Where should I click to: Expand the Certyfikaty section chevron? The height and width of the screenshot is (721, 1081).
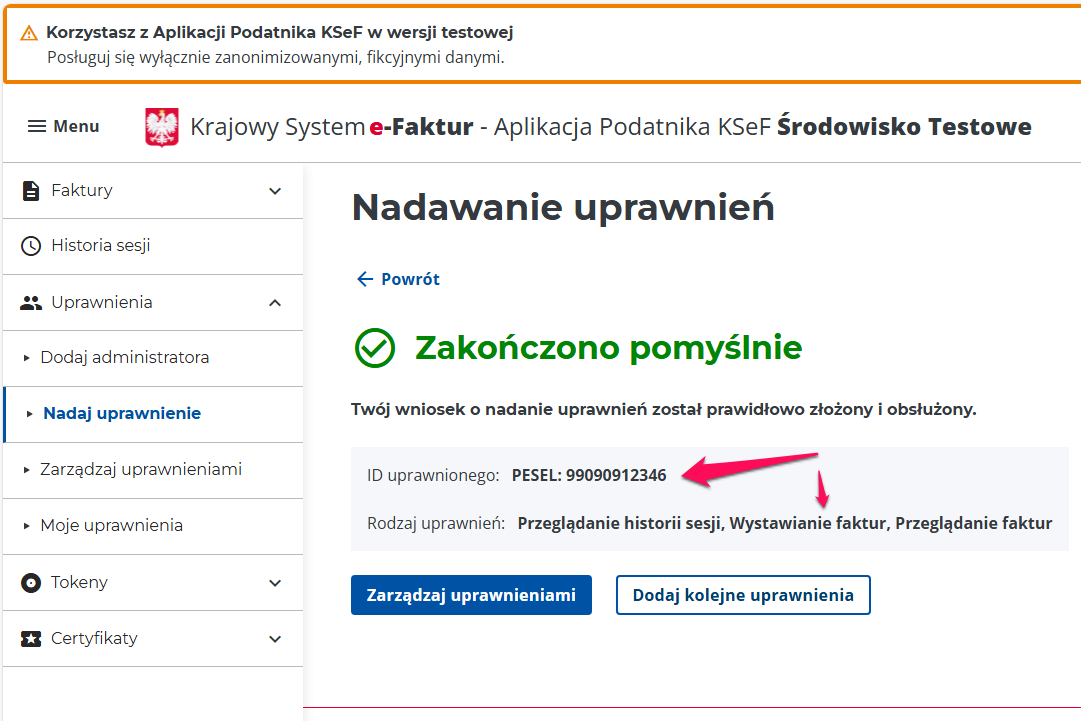[x=275, y=638]
